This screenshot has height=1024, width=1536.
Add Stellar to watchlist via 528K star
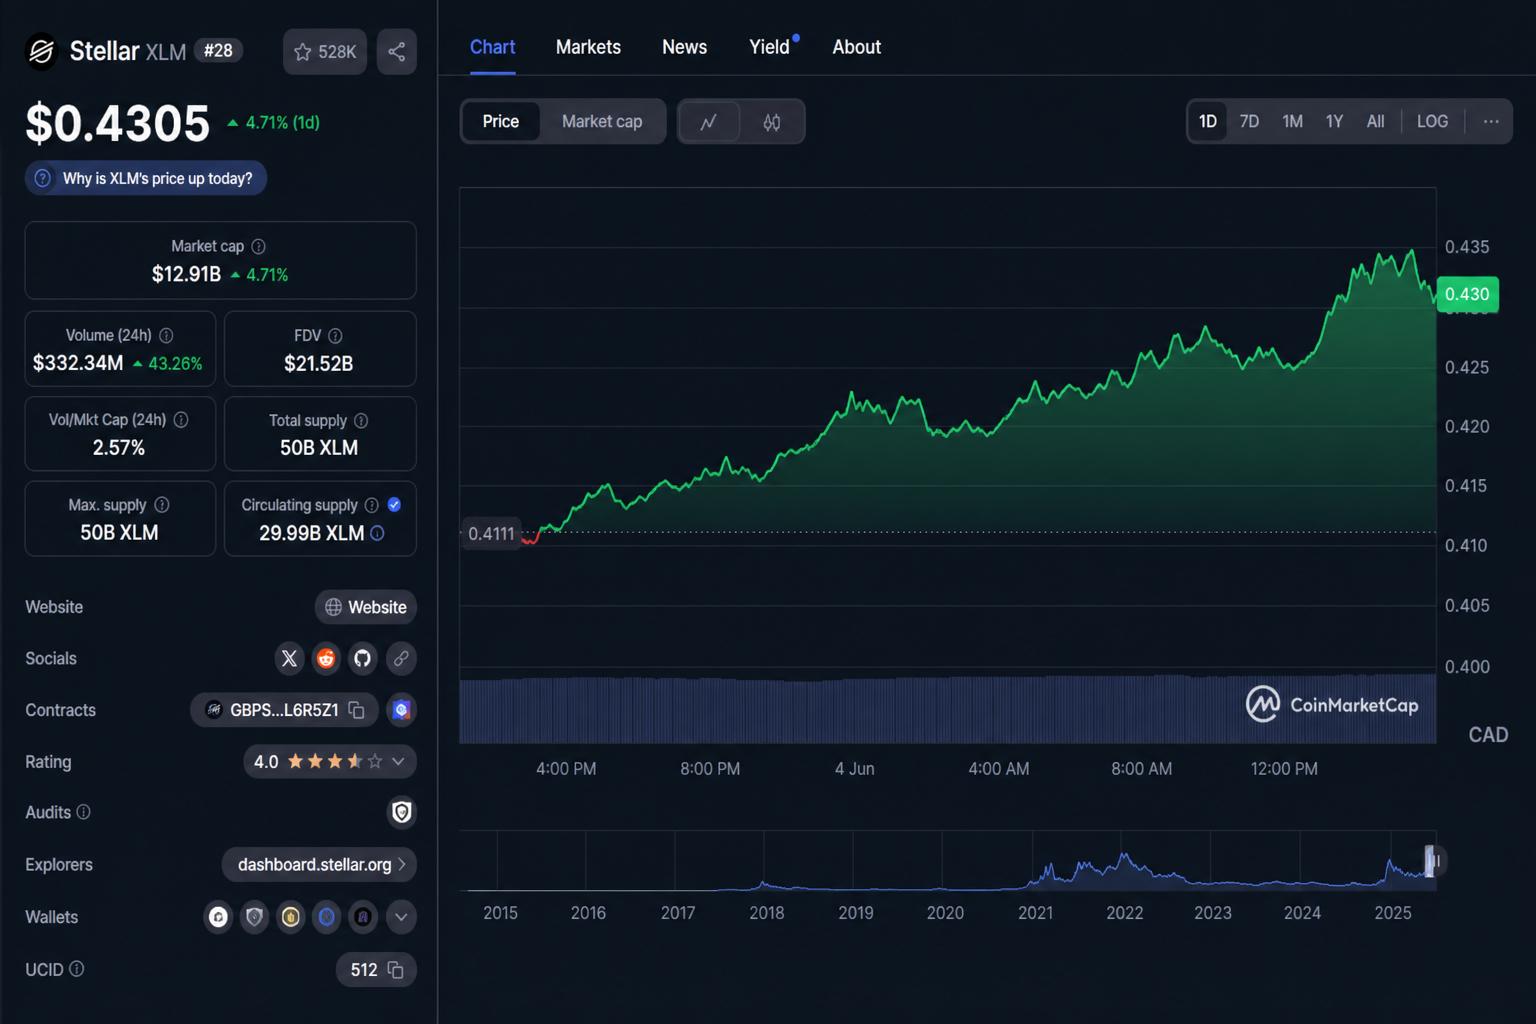tap(325, 52)
